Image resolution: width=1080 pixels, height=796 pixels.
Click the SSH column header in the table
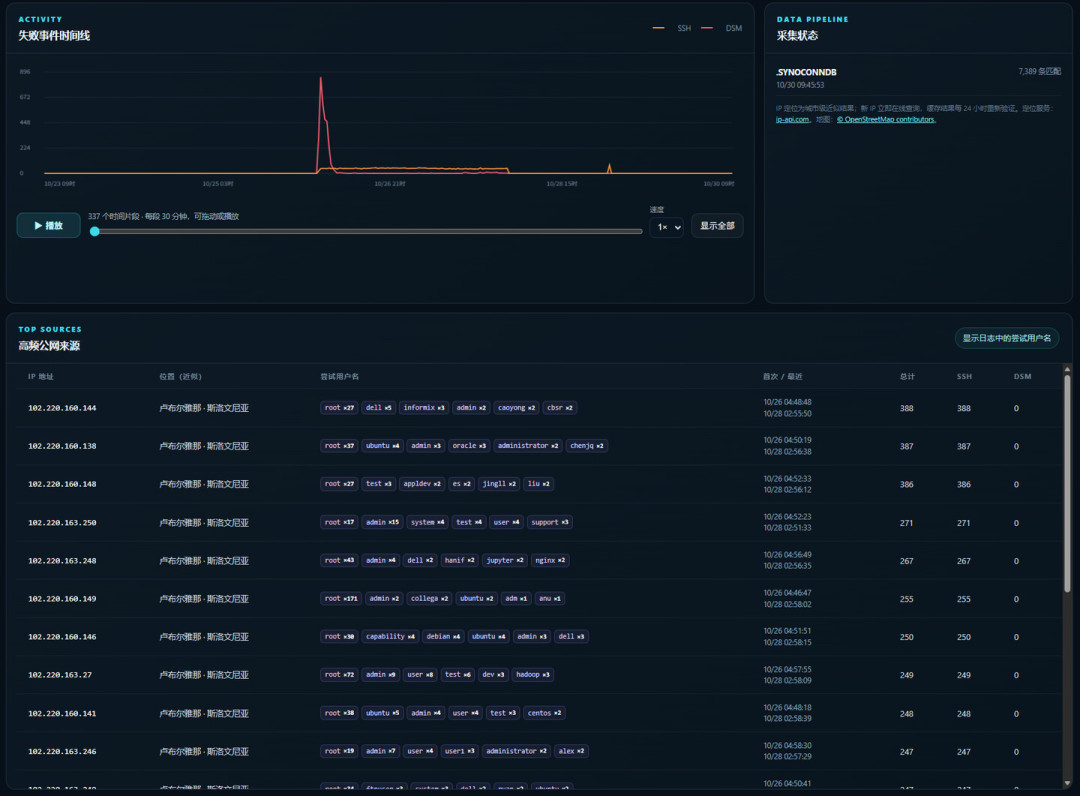pos(964,377)
